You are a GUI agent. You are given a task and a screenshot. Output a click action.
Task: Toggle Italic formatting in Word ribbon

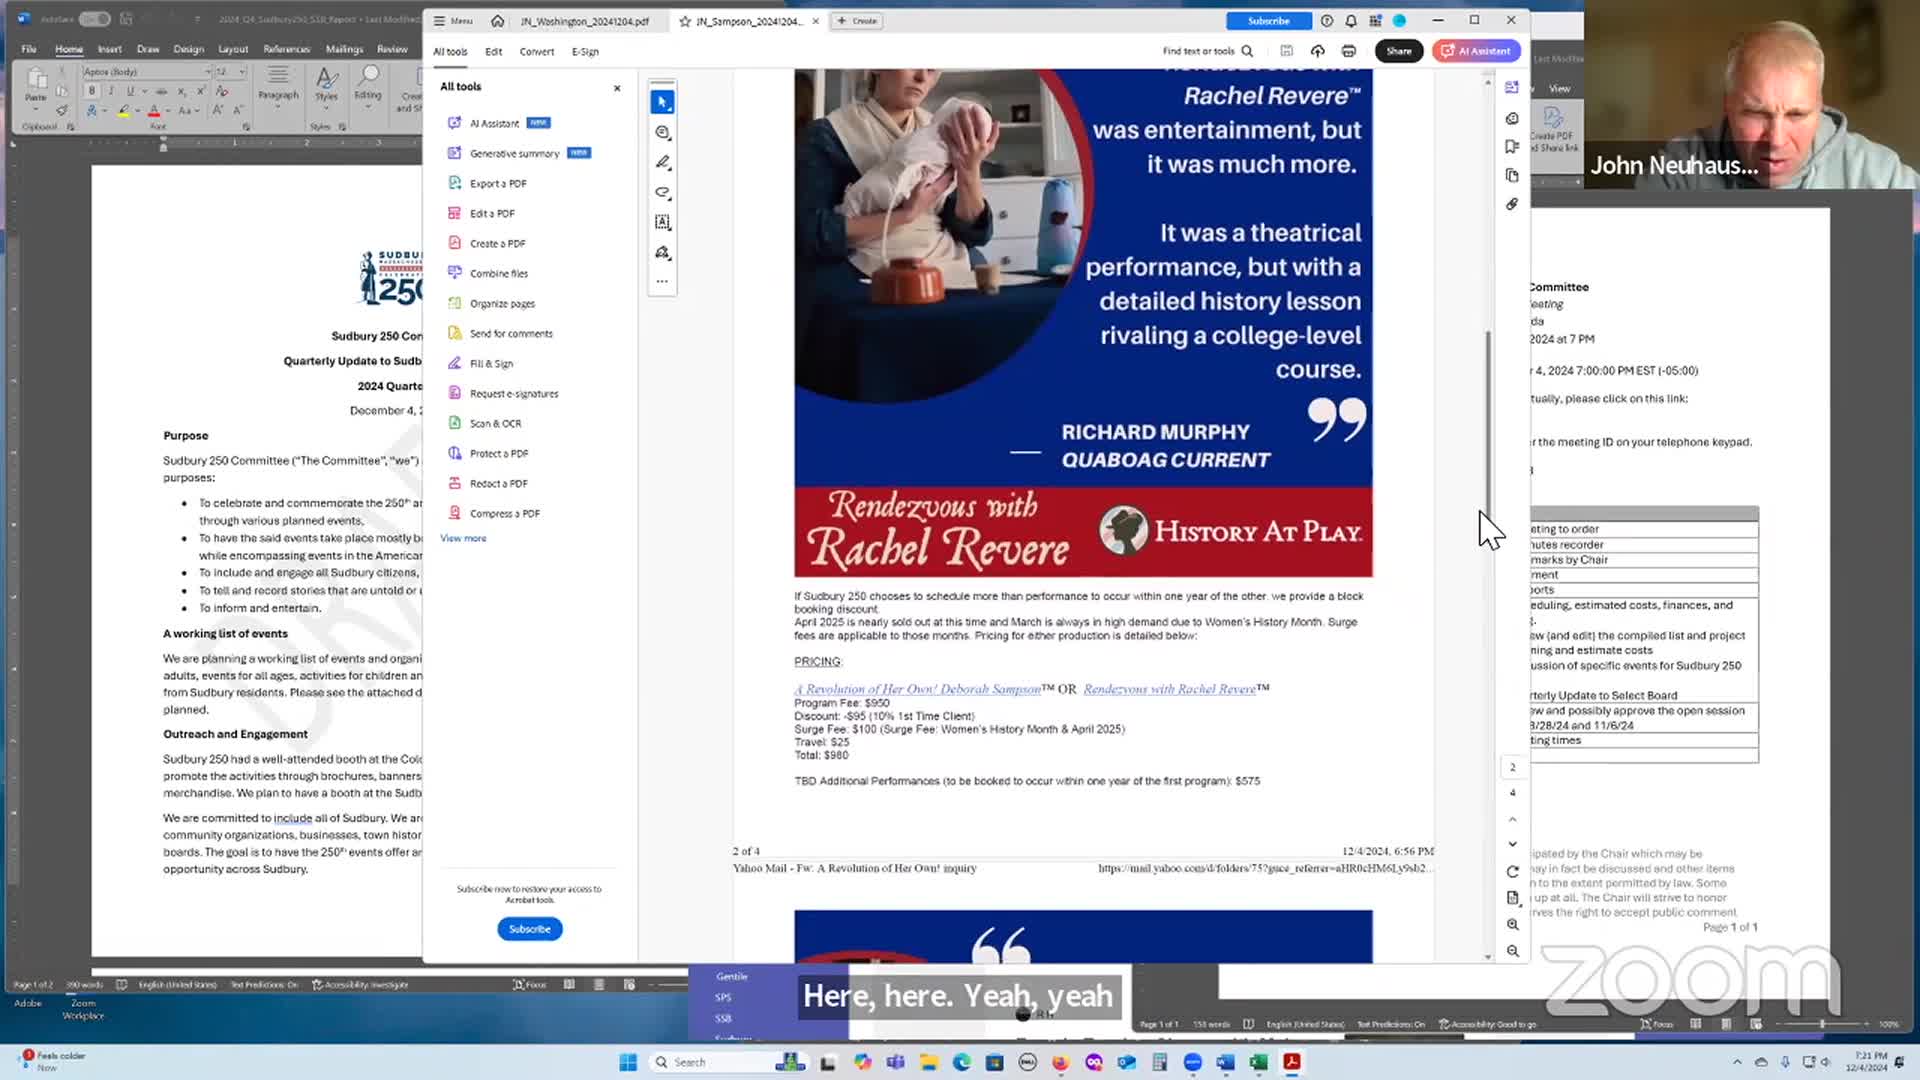click(x=111, y=91)
